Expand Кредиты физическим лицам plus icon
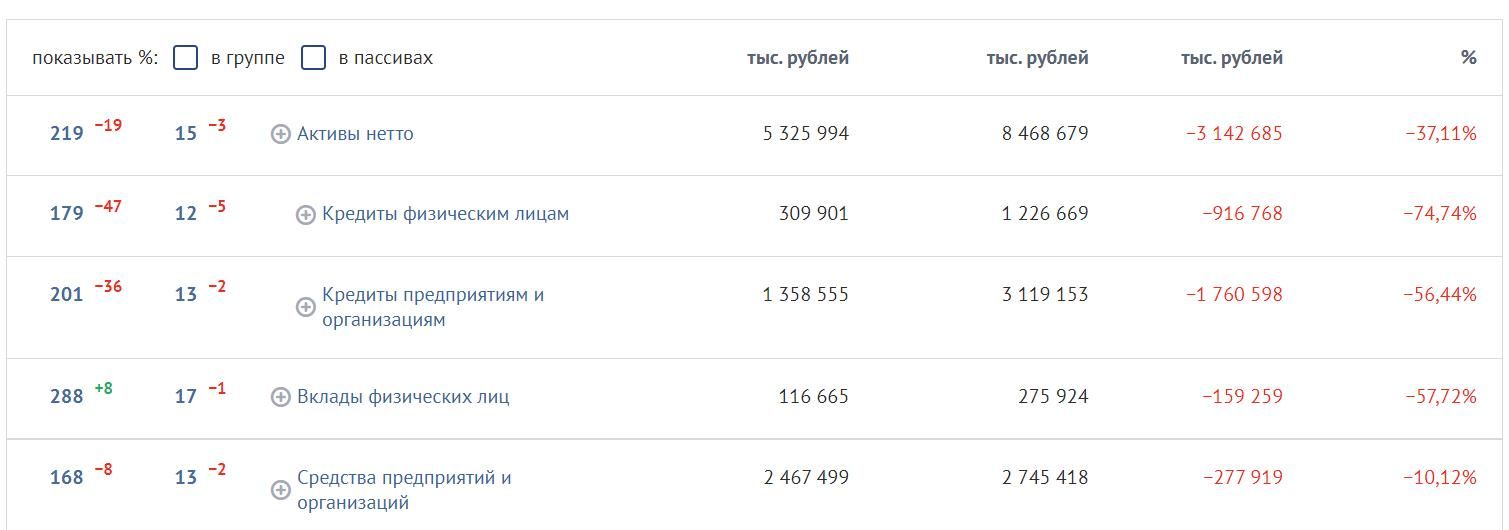The image size is (1509, 530). tap(306, 215)
